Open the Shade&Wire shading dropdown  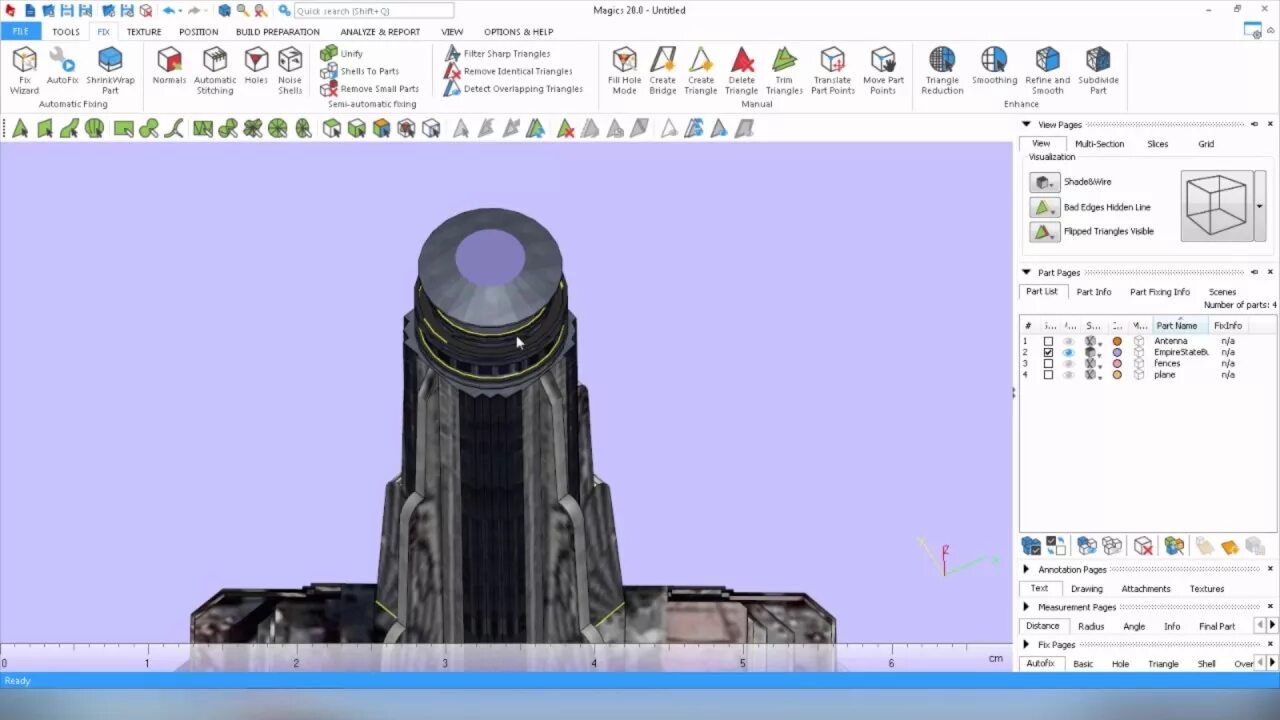click(1045, 182)
